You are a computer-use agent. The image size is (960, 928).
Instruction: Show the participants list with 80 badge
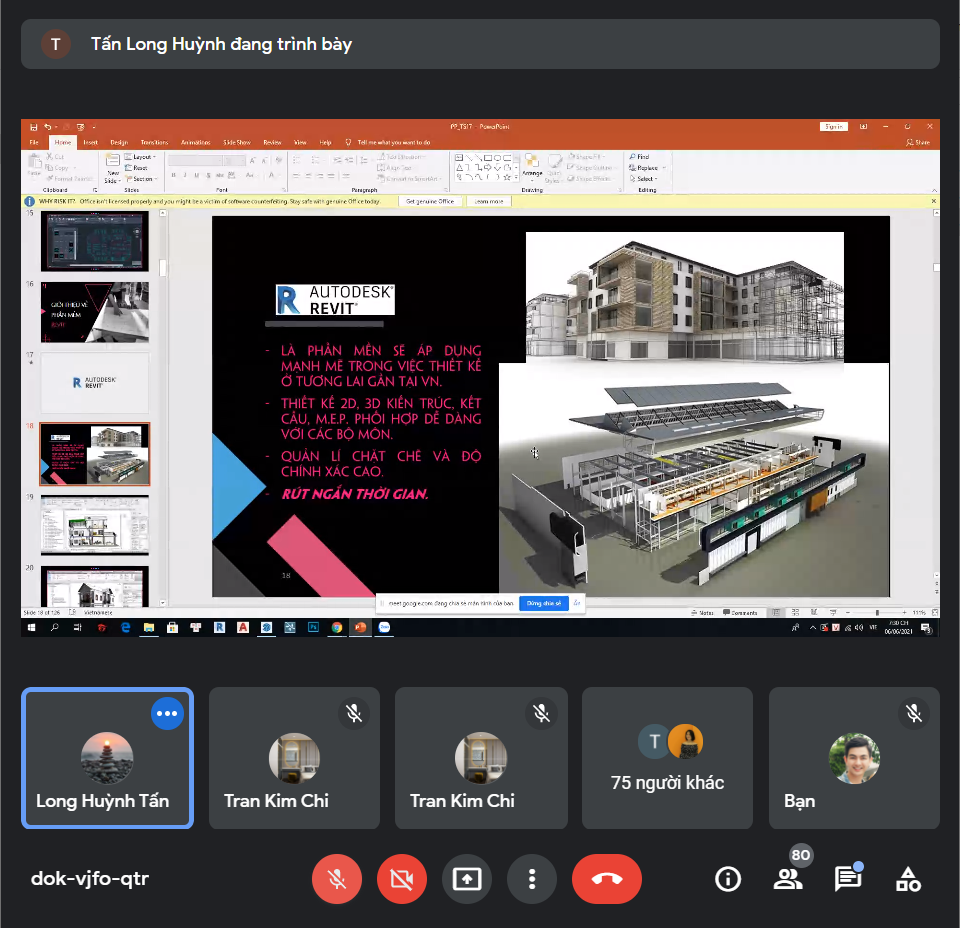[x=788, y=879]
